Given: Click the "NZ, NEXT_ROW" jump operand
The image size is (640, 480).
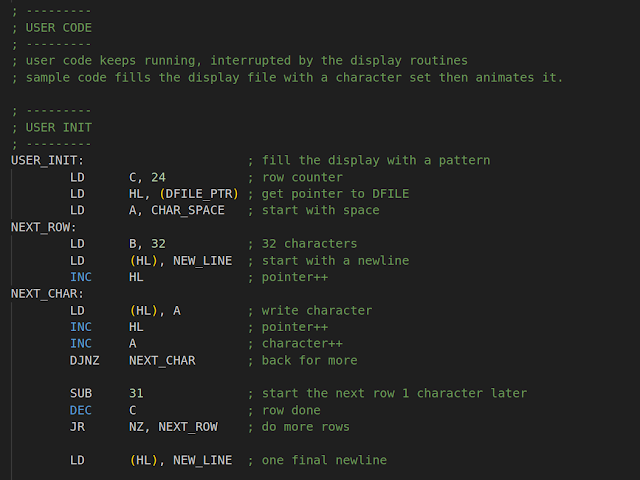Looking at the screenshot, I should [x=177, y=427].
